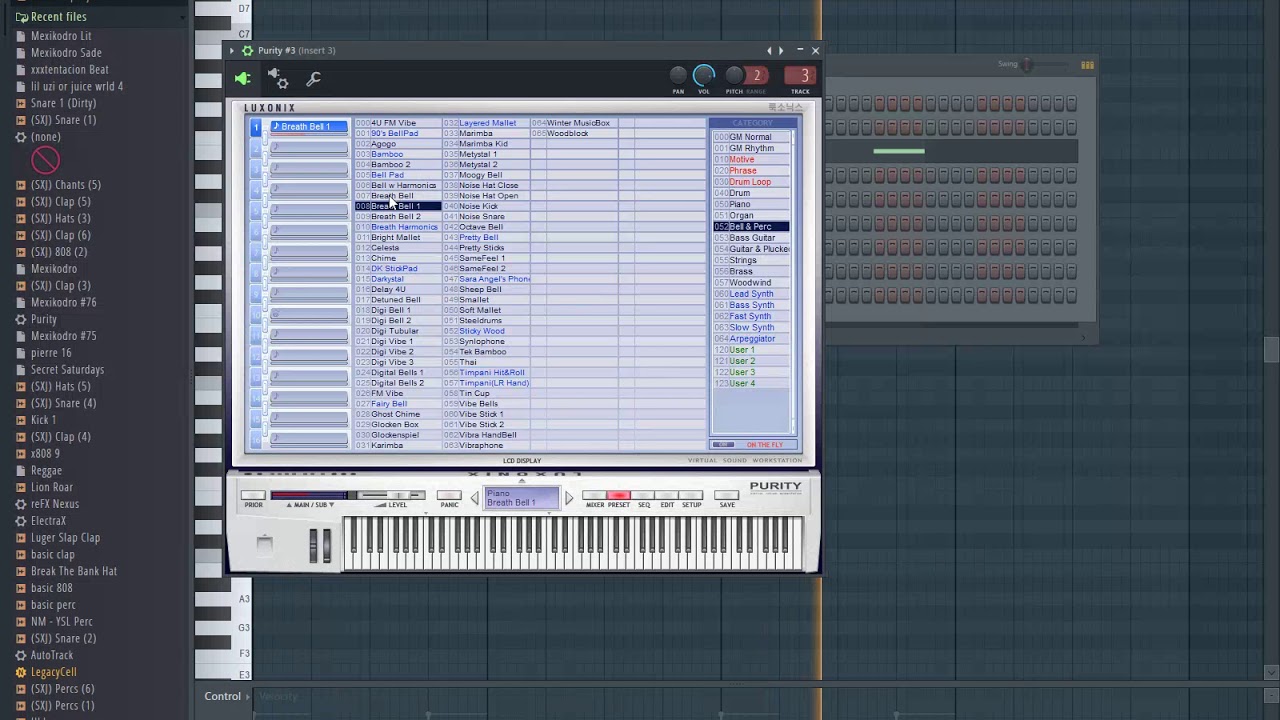Click the Control label in piano roll
This screenshot has width=1280, height=720.
click(223, 697)
